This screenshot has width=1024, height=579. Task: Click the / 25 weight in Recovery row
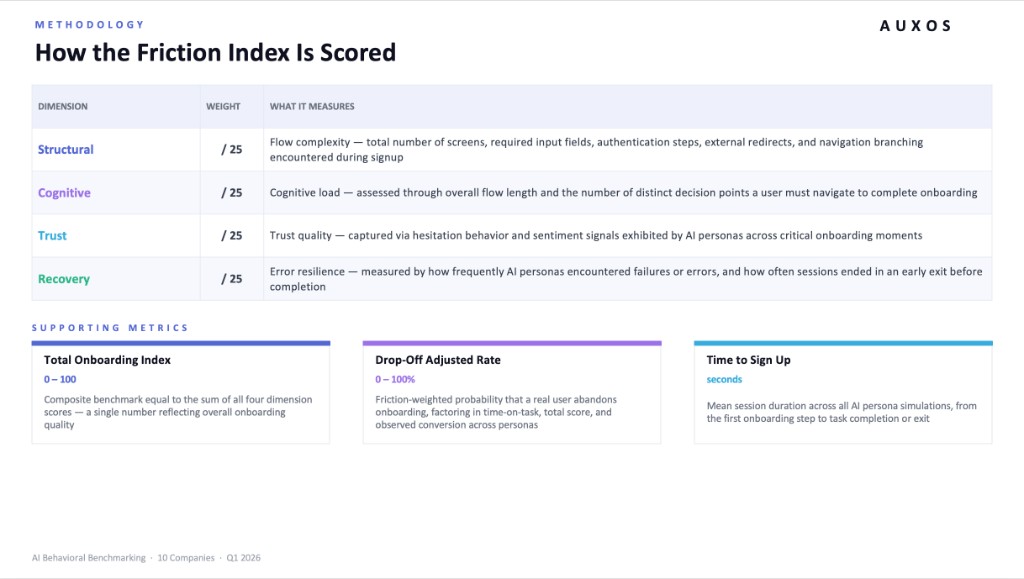pyautogui.click(x=232, y=279)
